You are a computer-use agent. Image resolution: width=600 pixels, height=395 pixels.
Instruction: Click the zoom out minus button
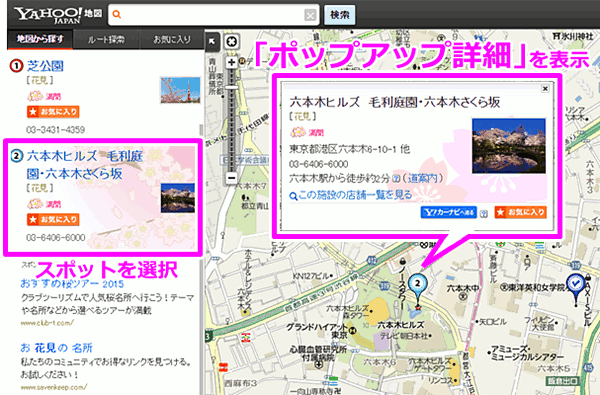231,178
